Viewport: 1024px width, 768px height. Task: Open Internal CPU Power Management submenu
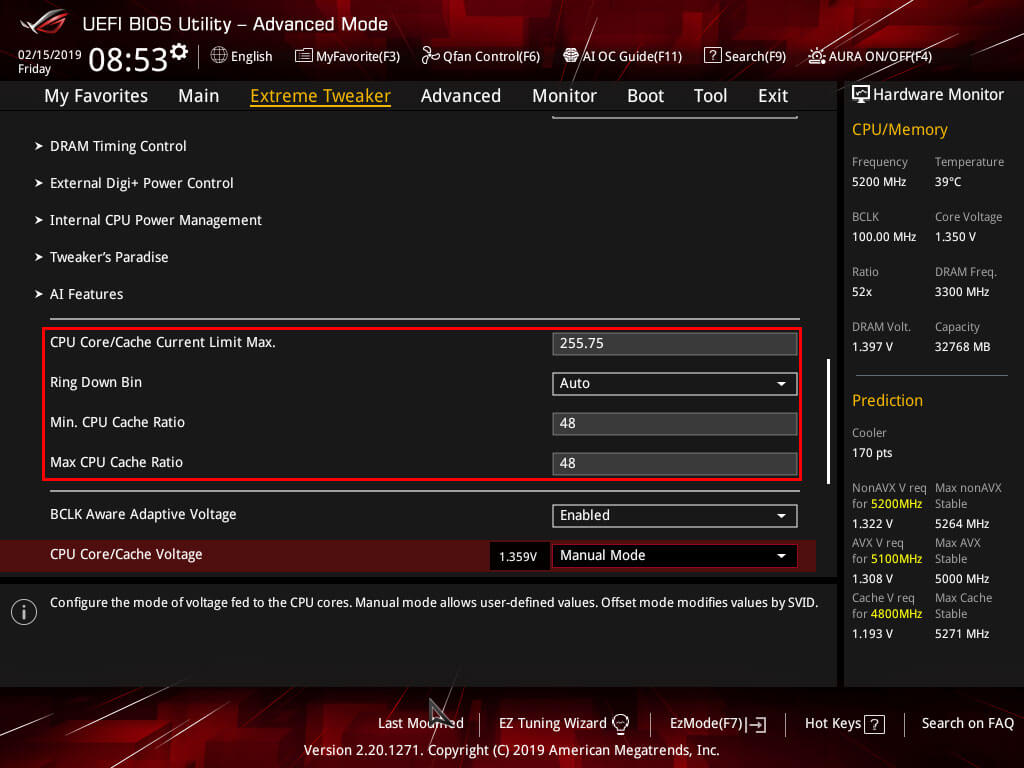[155, 220]
